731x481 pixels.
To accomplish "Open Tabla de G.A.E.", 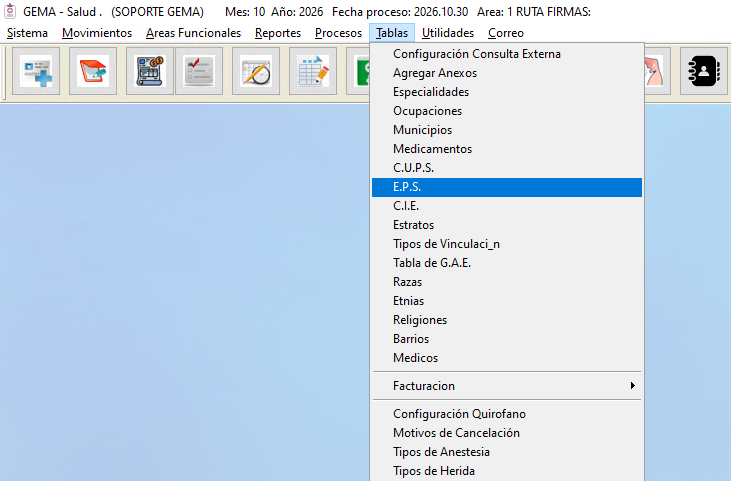I will 507,263.
